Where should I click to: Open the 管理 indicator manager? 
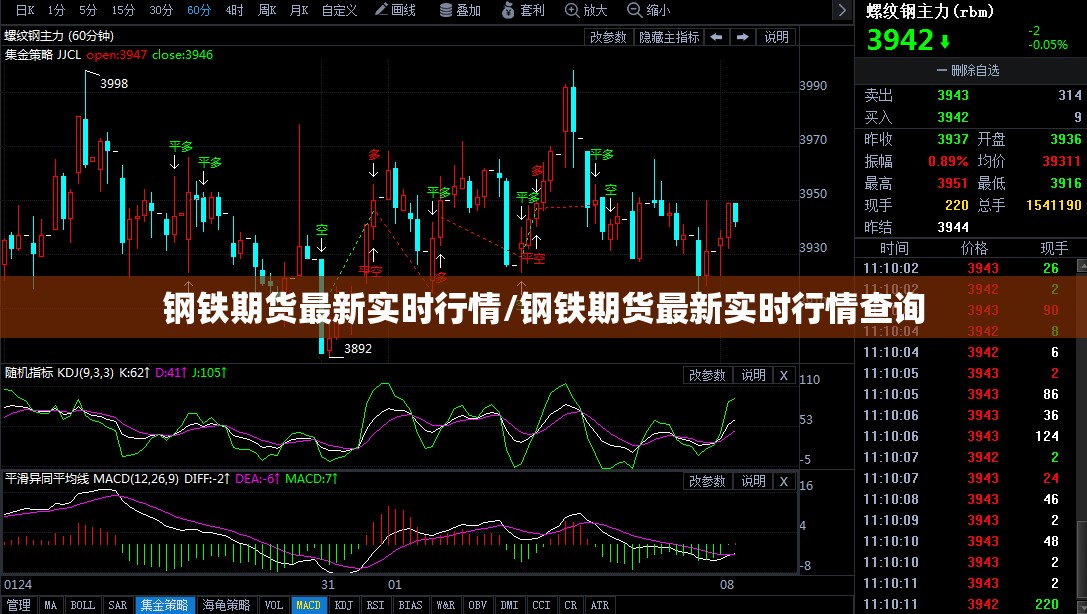coord(19,605)
